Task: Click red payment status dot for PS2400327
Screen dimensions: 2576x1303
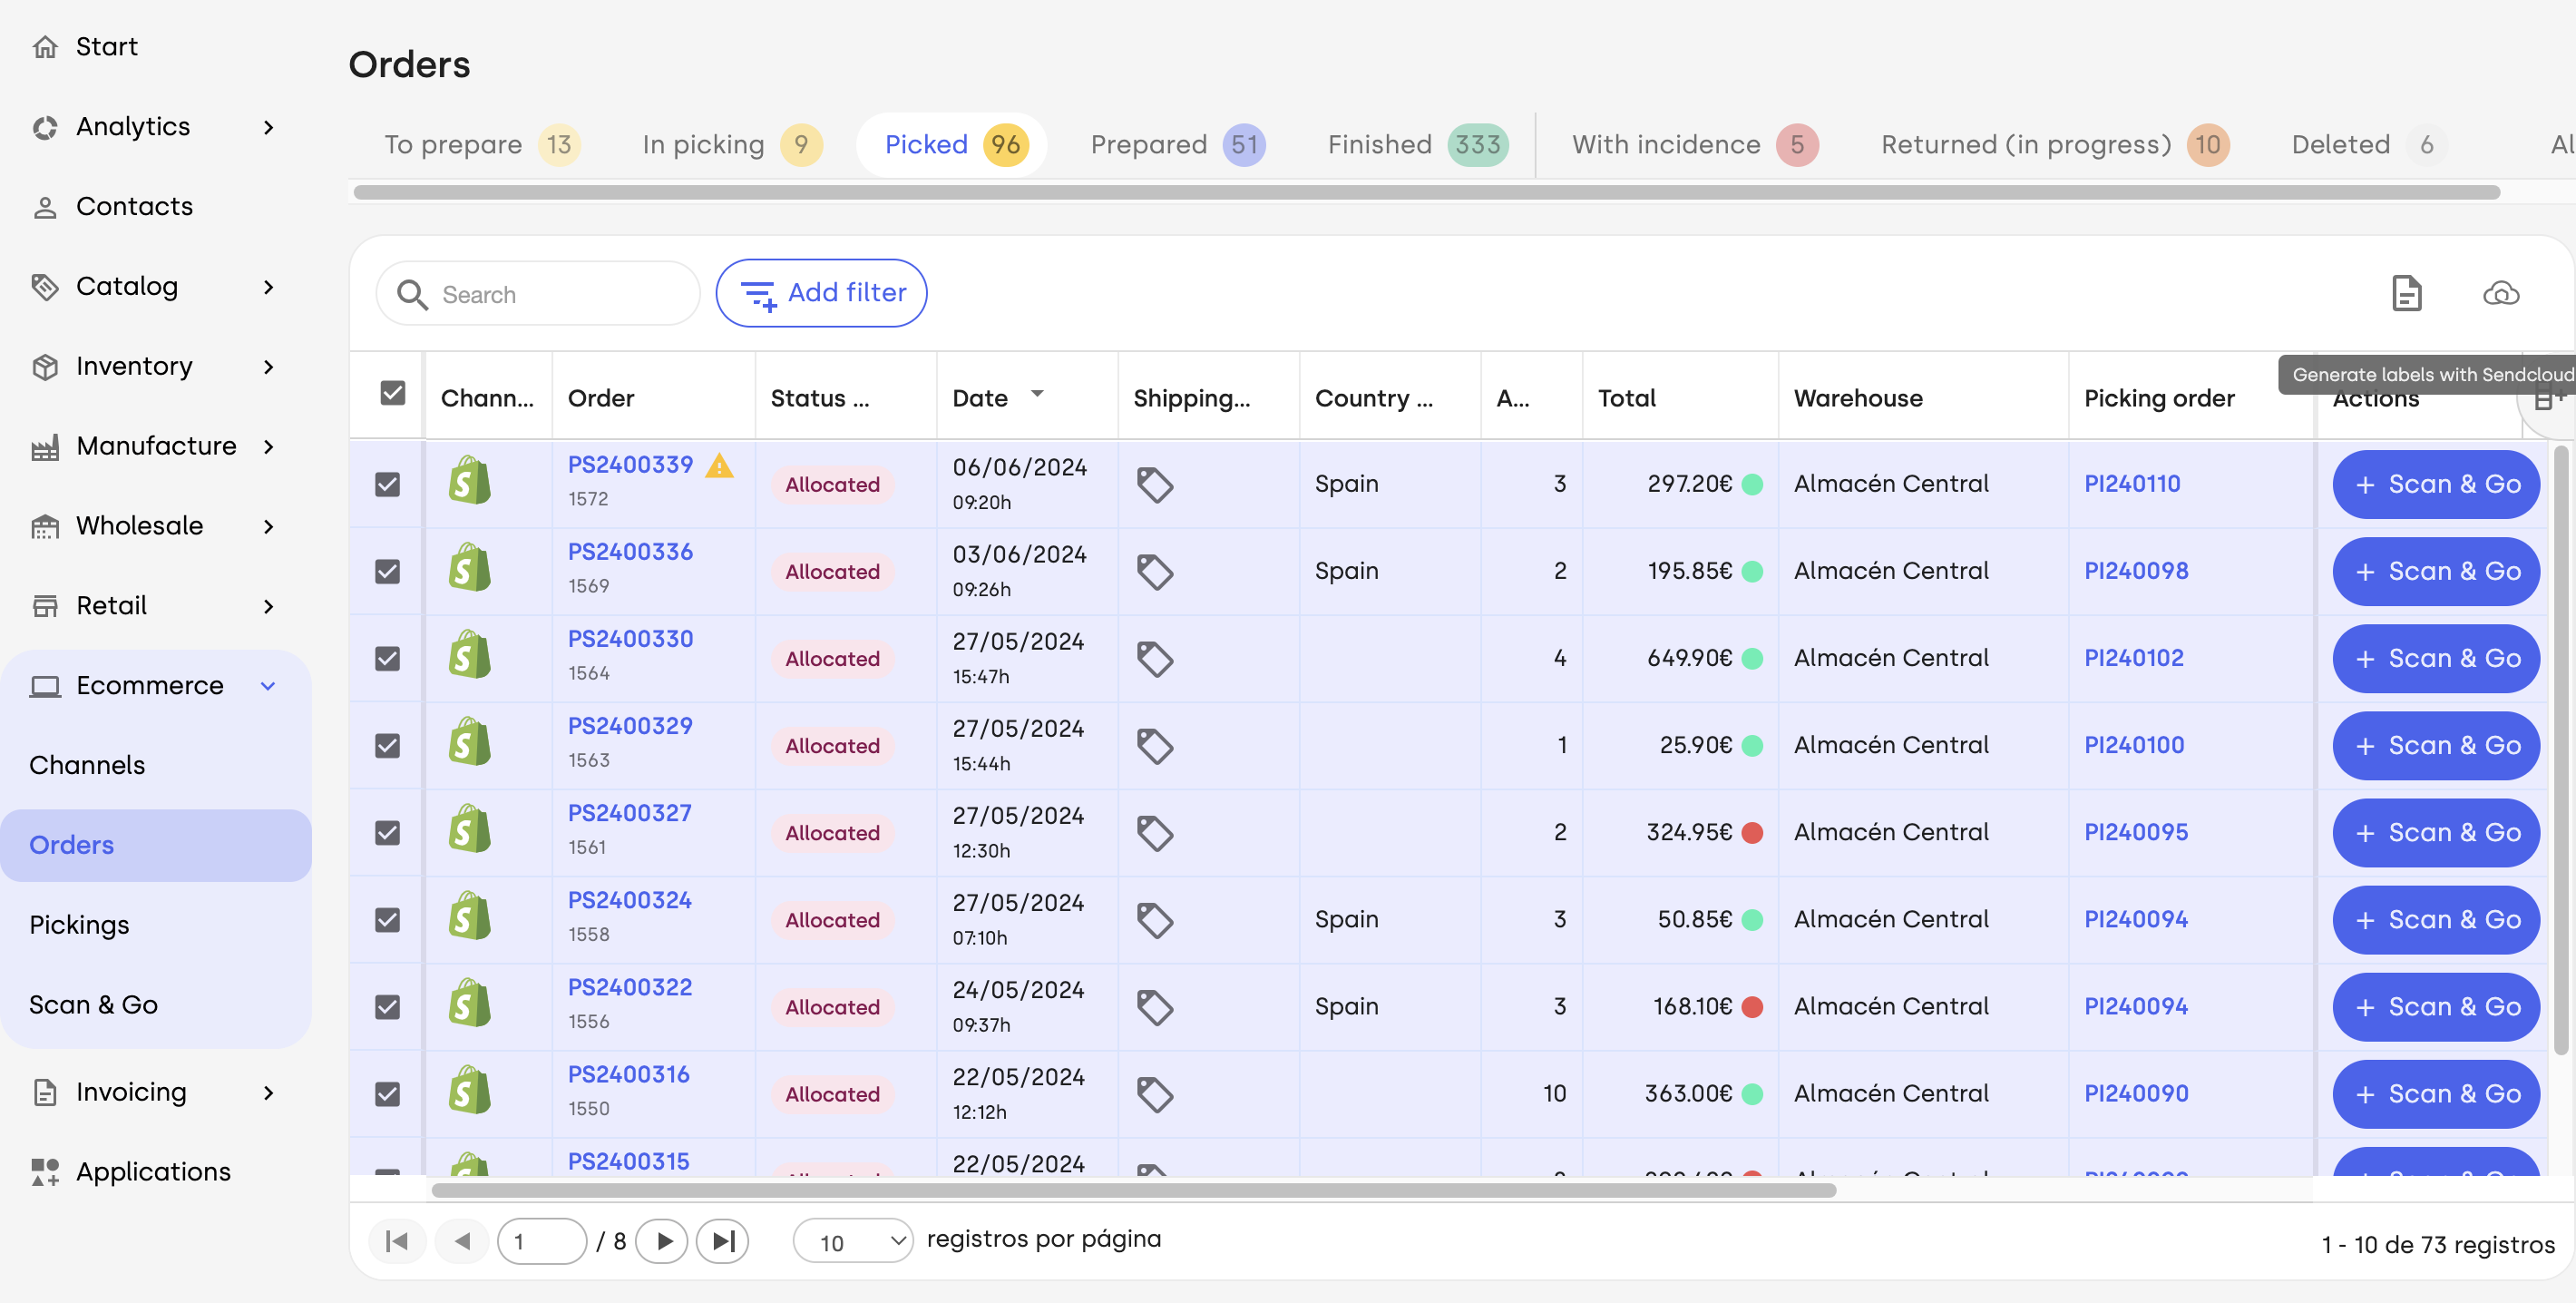Action: click(x=1752, y=832)
